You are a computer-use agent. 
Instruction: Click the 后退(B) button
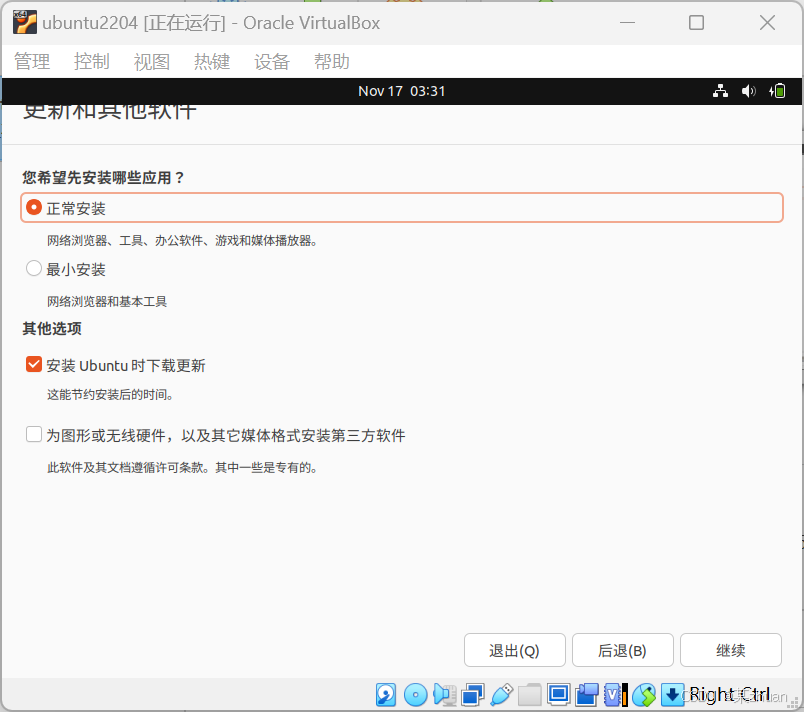coord(622,650)
